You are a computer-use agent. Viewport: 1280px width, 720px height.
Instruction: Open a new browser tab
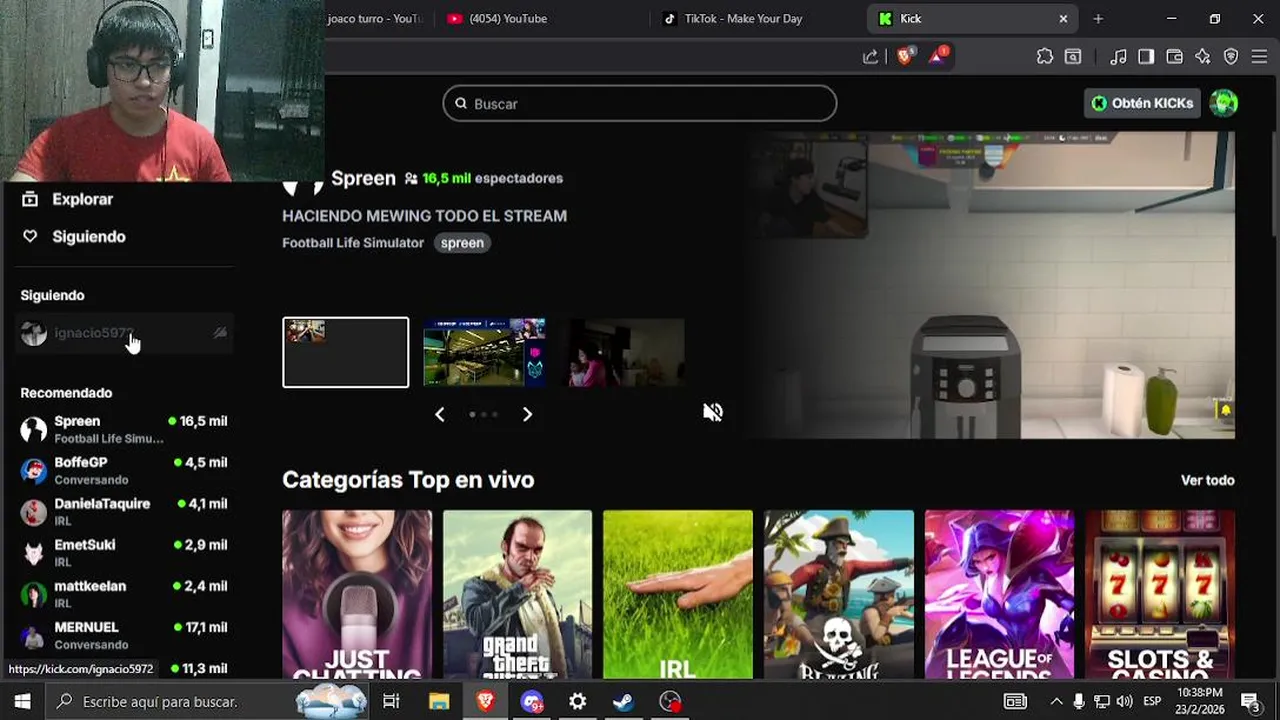coord(1098,18)
